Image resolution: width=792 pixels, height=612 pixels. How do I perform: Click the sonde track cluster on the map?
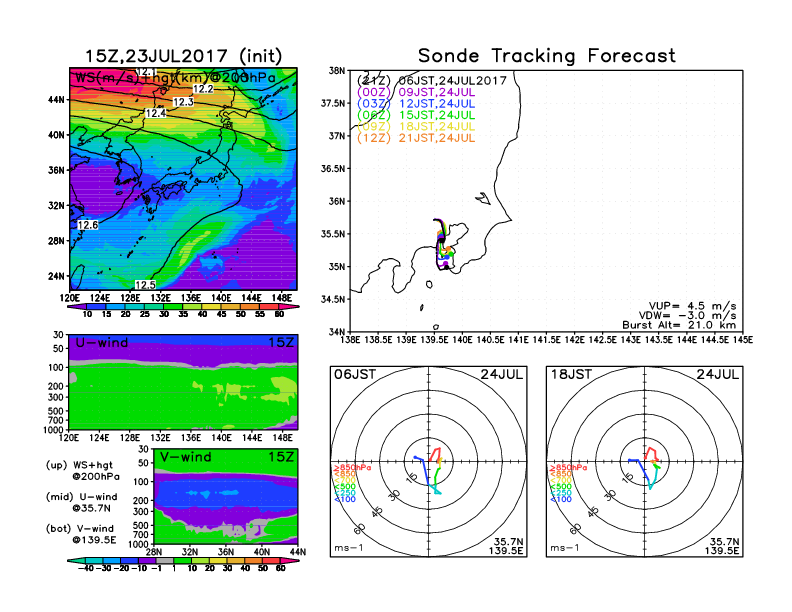443,244
